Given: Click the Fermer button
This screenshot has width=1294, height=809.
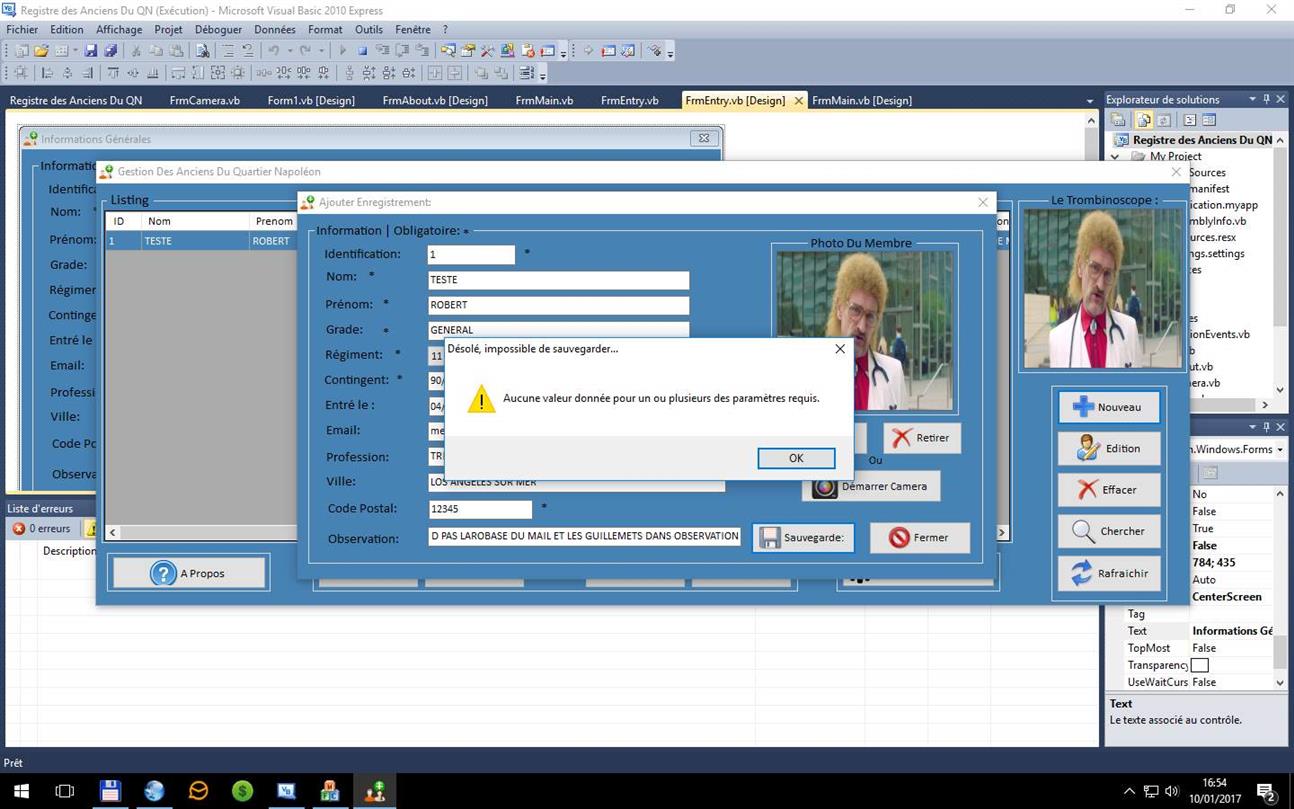Looking at the screenshot, I should click(919, 537).
